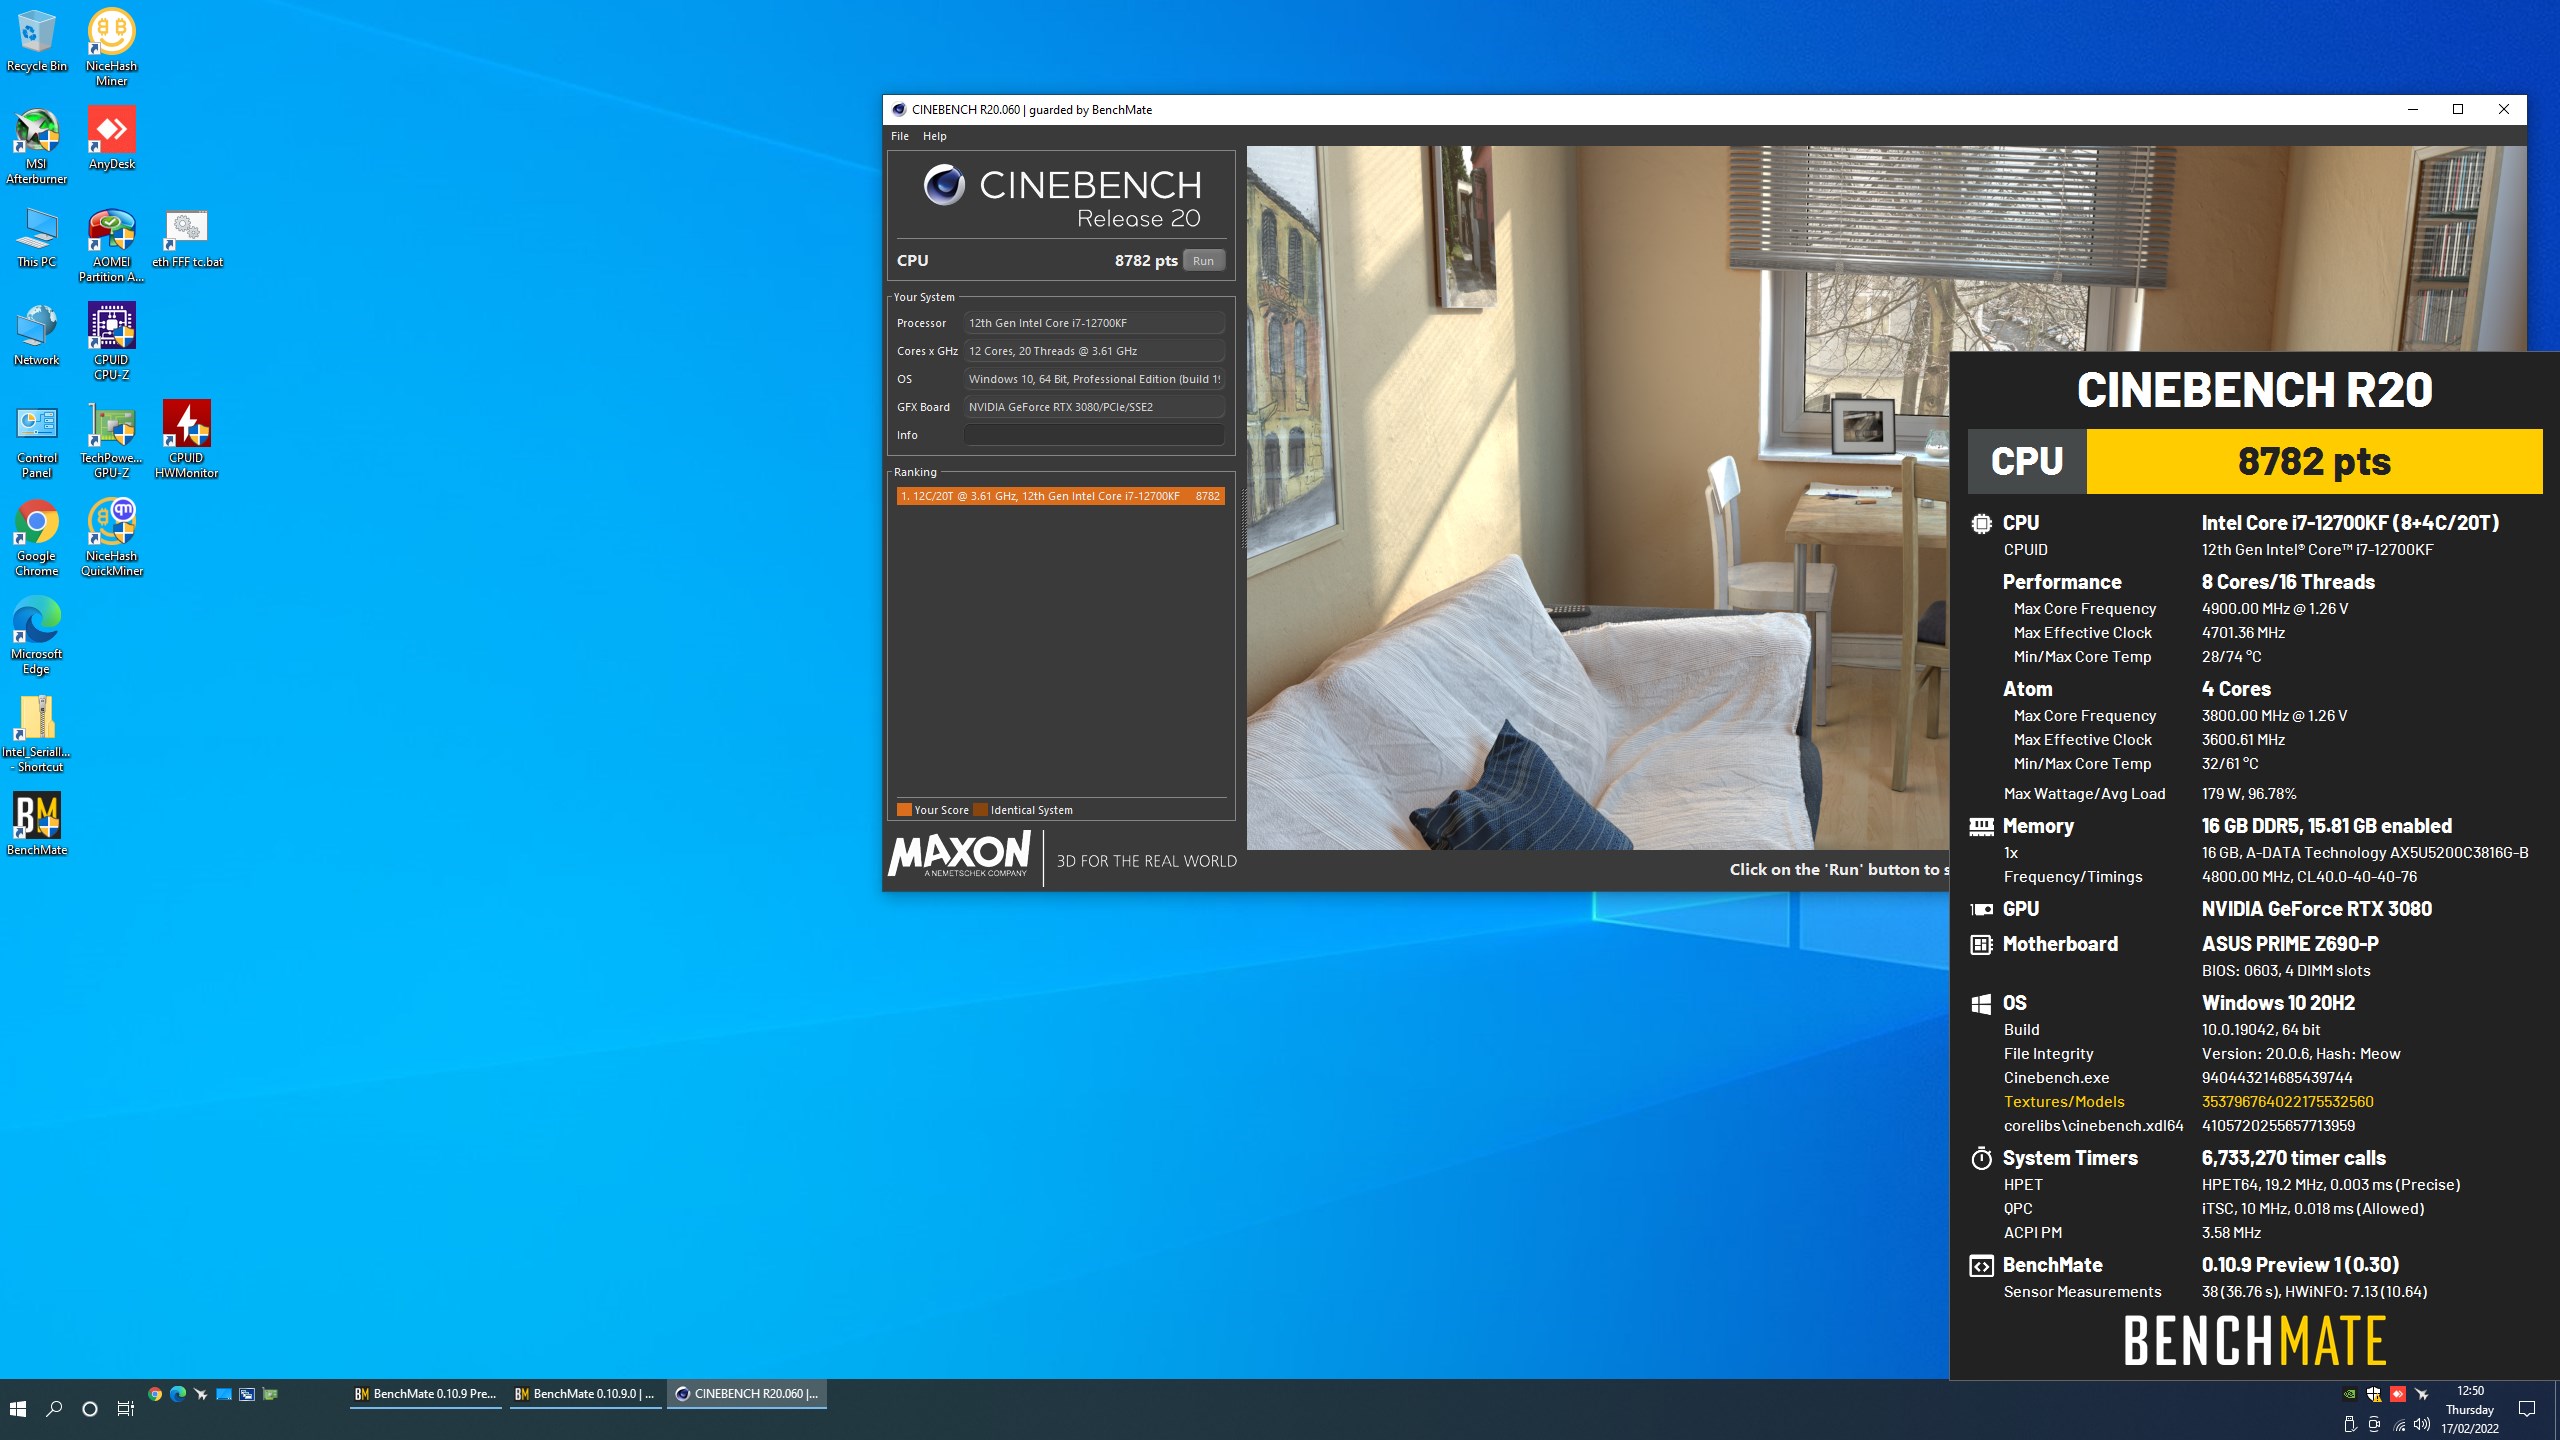Image resolution: width=2560 pixels, height=1440 pixels.
Task: Click the NVIDIA GeForce RTX 3080 GPU value
Action: (2317, 909)
